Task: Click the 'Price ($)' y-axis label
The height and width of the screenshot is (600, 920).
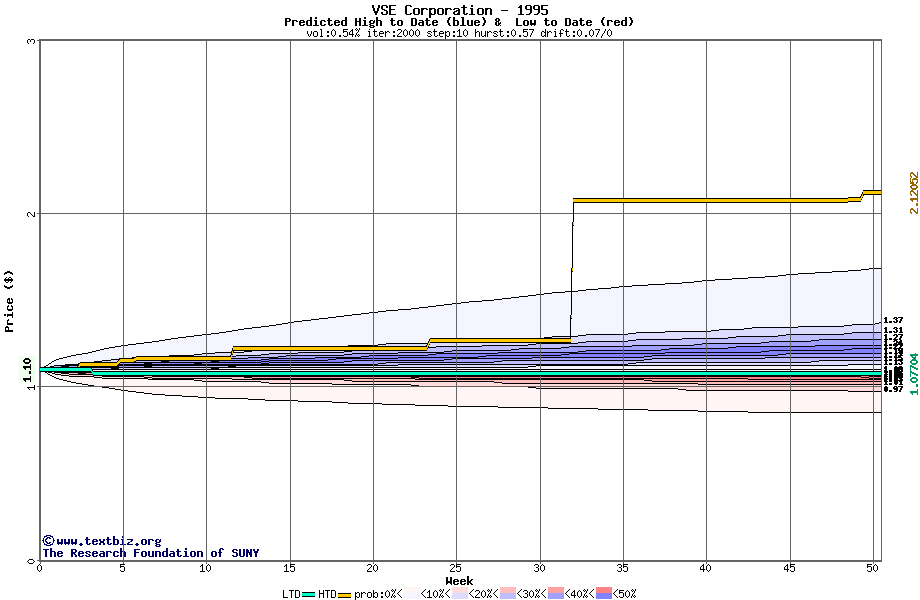Action: (9, 301)
